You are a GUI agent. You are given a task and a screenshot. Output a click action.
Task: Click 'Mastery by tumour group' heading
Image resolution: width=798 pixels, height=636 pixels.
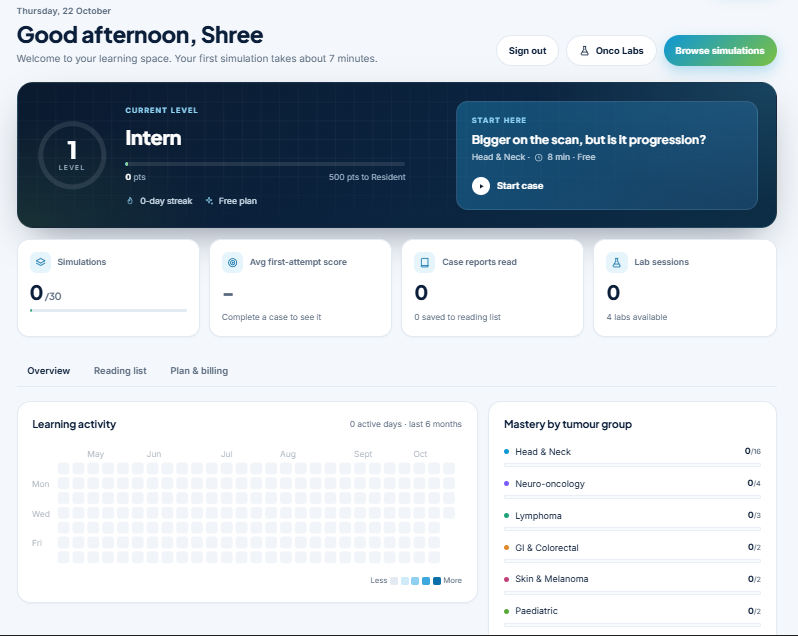pos(568,424)
